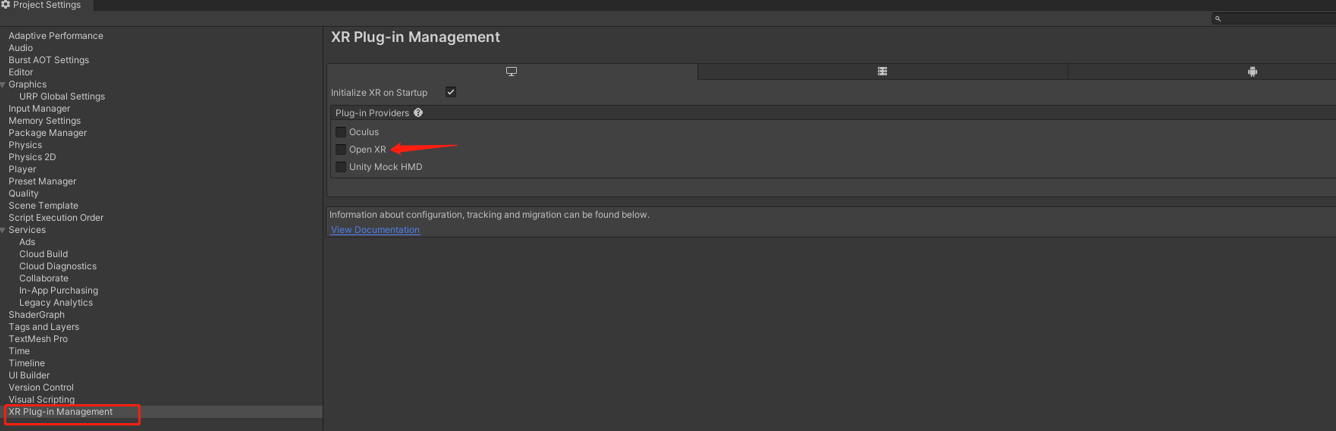The width and height of the screenshot is (1336, 431).
Task: Select Cloud Build service
Action: (x=43, y=254)
